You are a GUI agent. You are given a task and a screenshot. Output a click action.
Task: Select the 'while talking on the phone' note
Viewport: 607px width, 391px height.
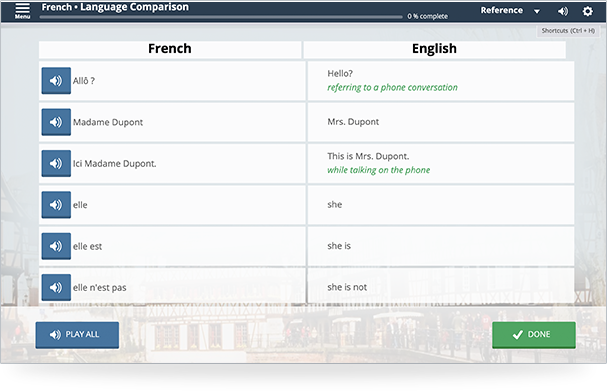pos(379,170)
